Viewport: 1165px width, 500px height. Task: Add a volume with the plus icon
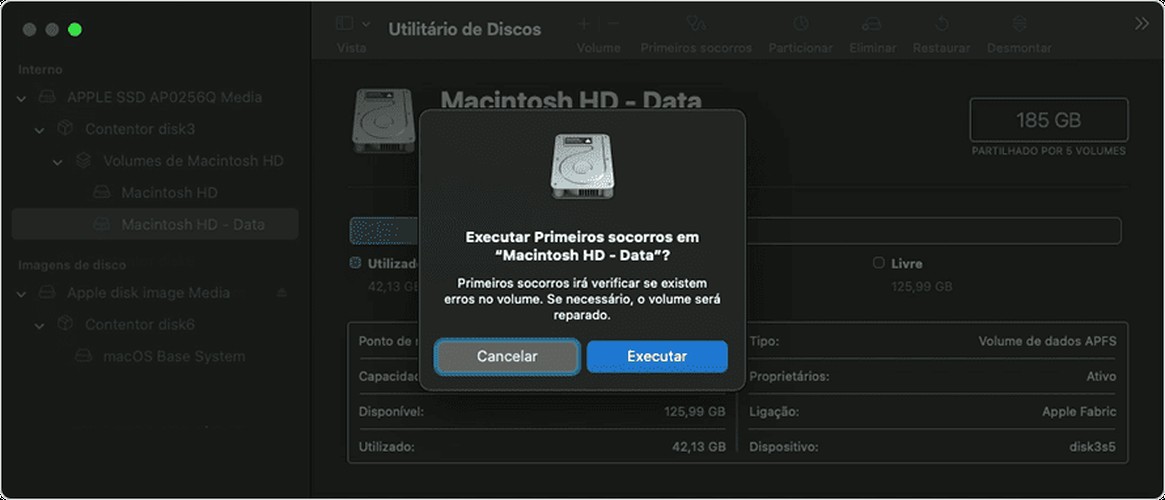pos(584,24)
